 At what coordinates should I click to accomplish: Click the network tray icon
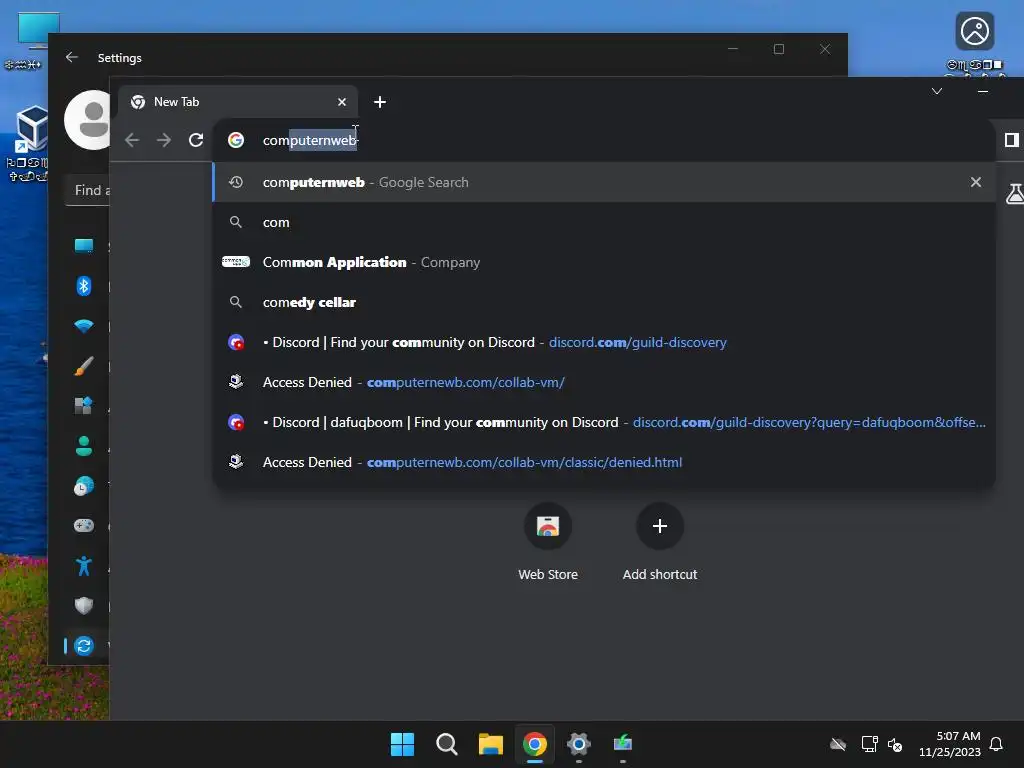pos(869,744)
